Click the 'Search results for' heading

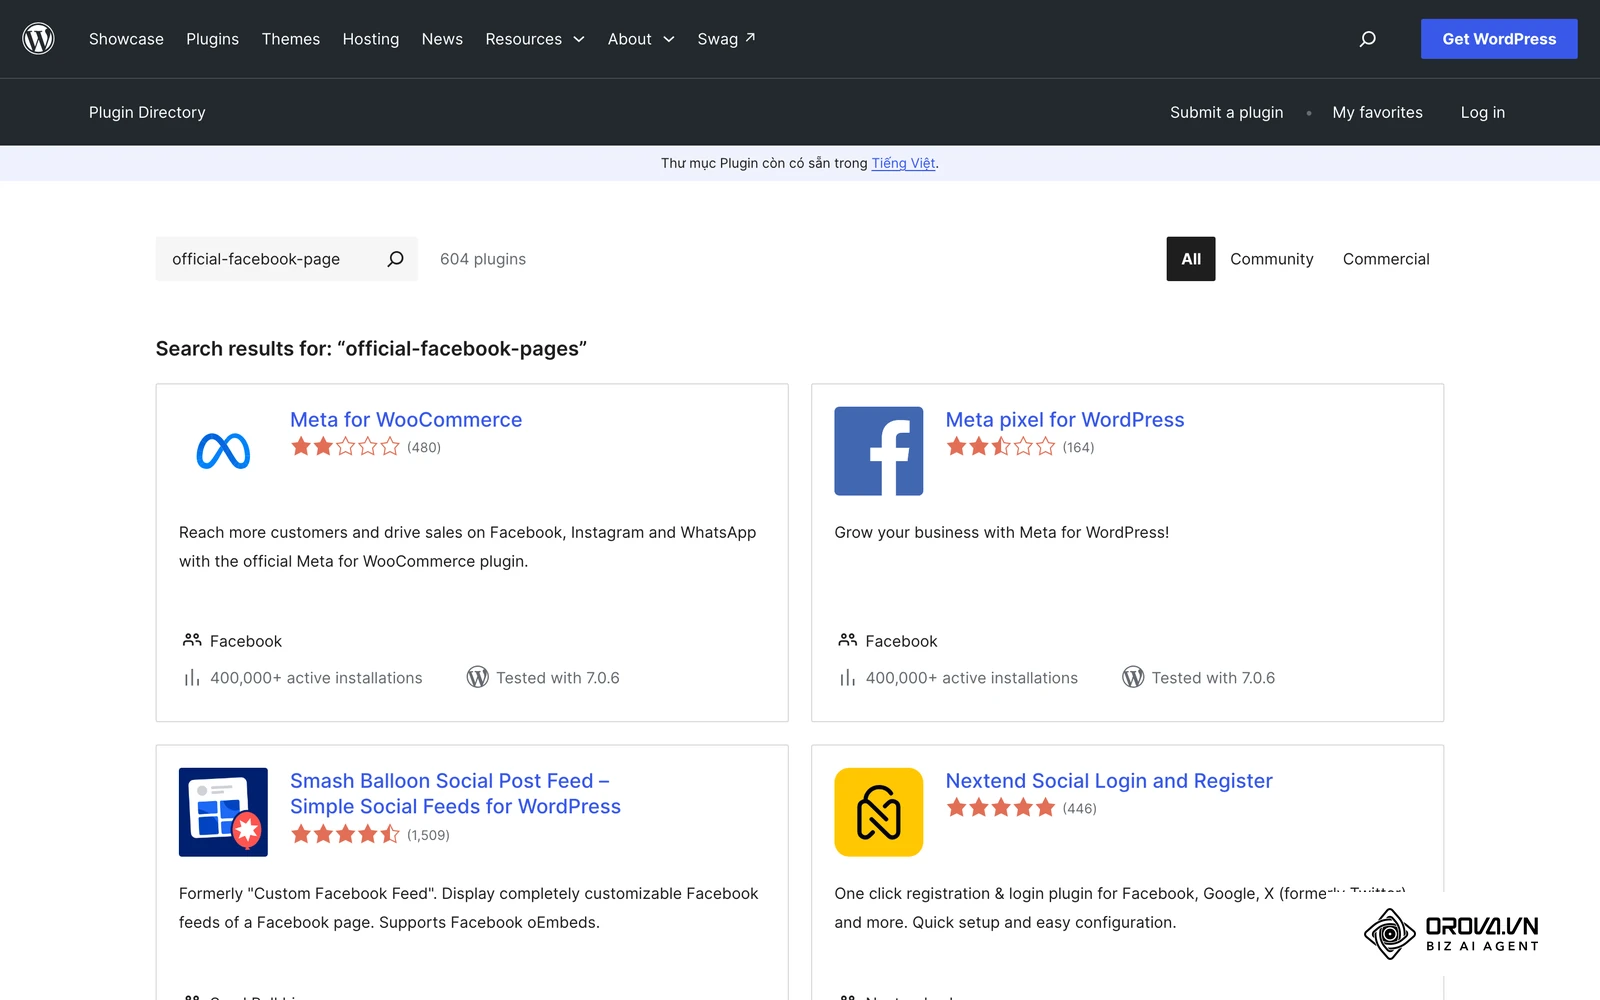tap(371, 349)
